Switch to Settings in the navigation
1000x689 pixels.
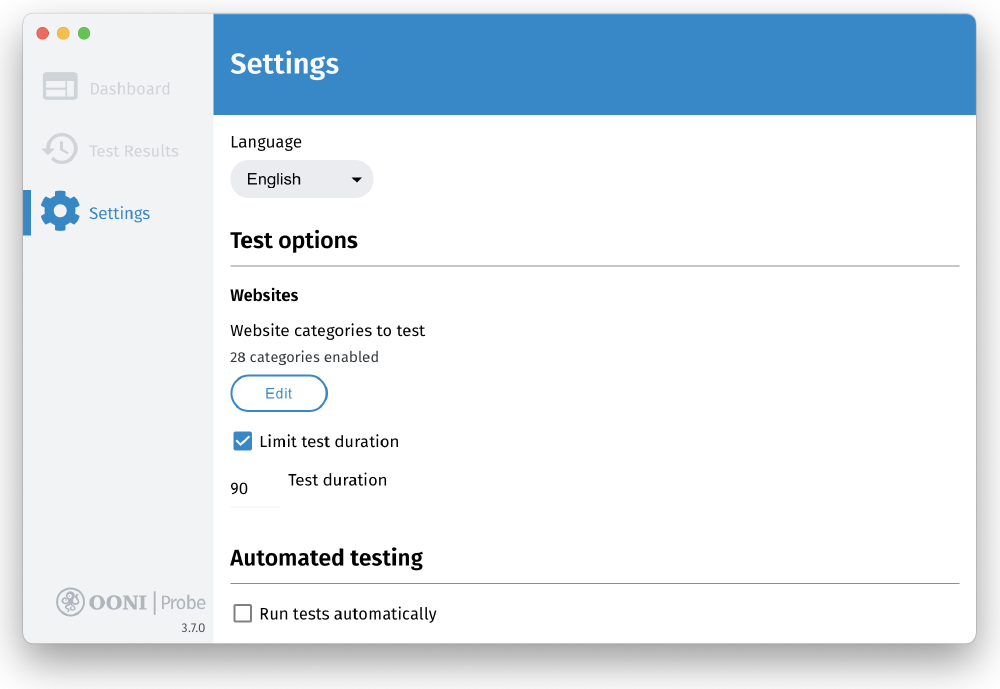point(119,212)
